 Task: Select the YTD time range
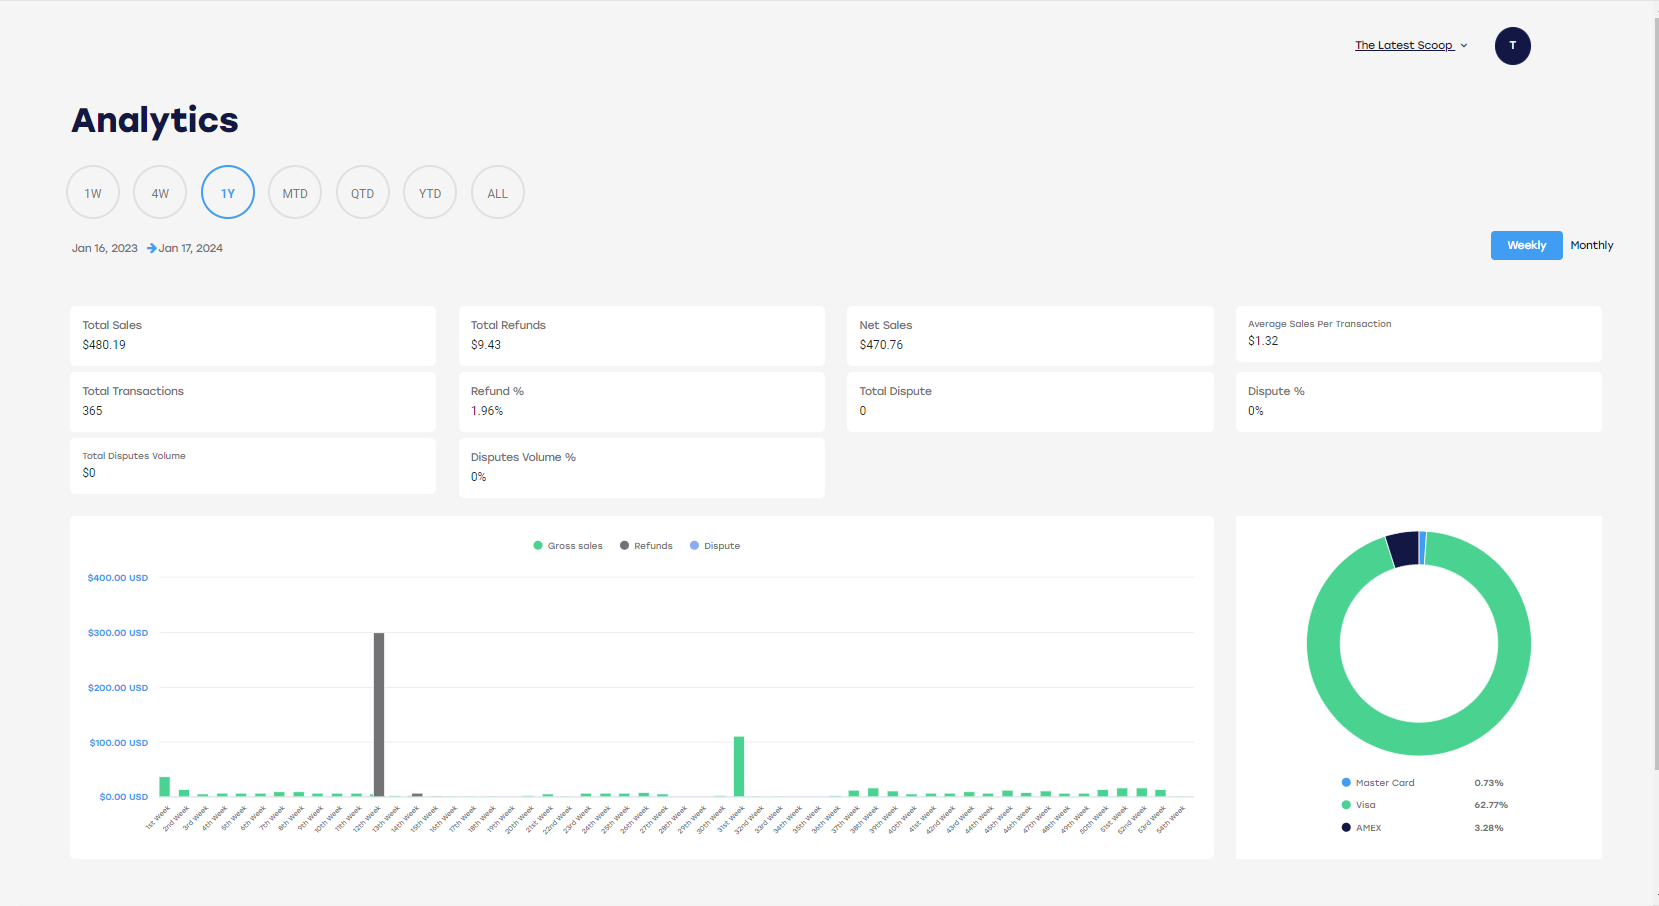click(430, 192)
